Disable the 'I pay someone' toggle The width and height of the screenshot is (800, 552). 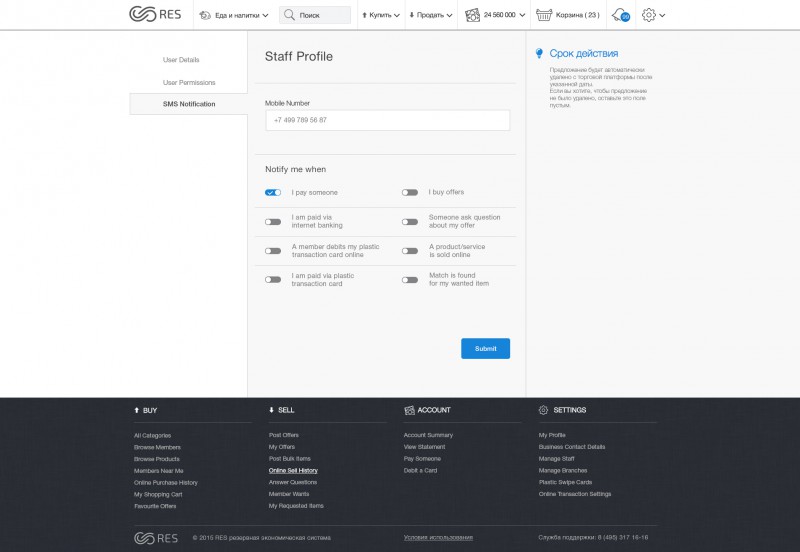(x=273, y=192)
